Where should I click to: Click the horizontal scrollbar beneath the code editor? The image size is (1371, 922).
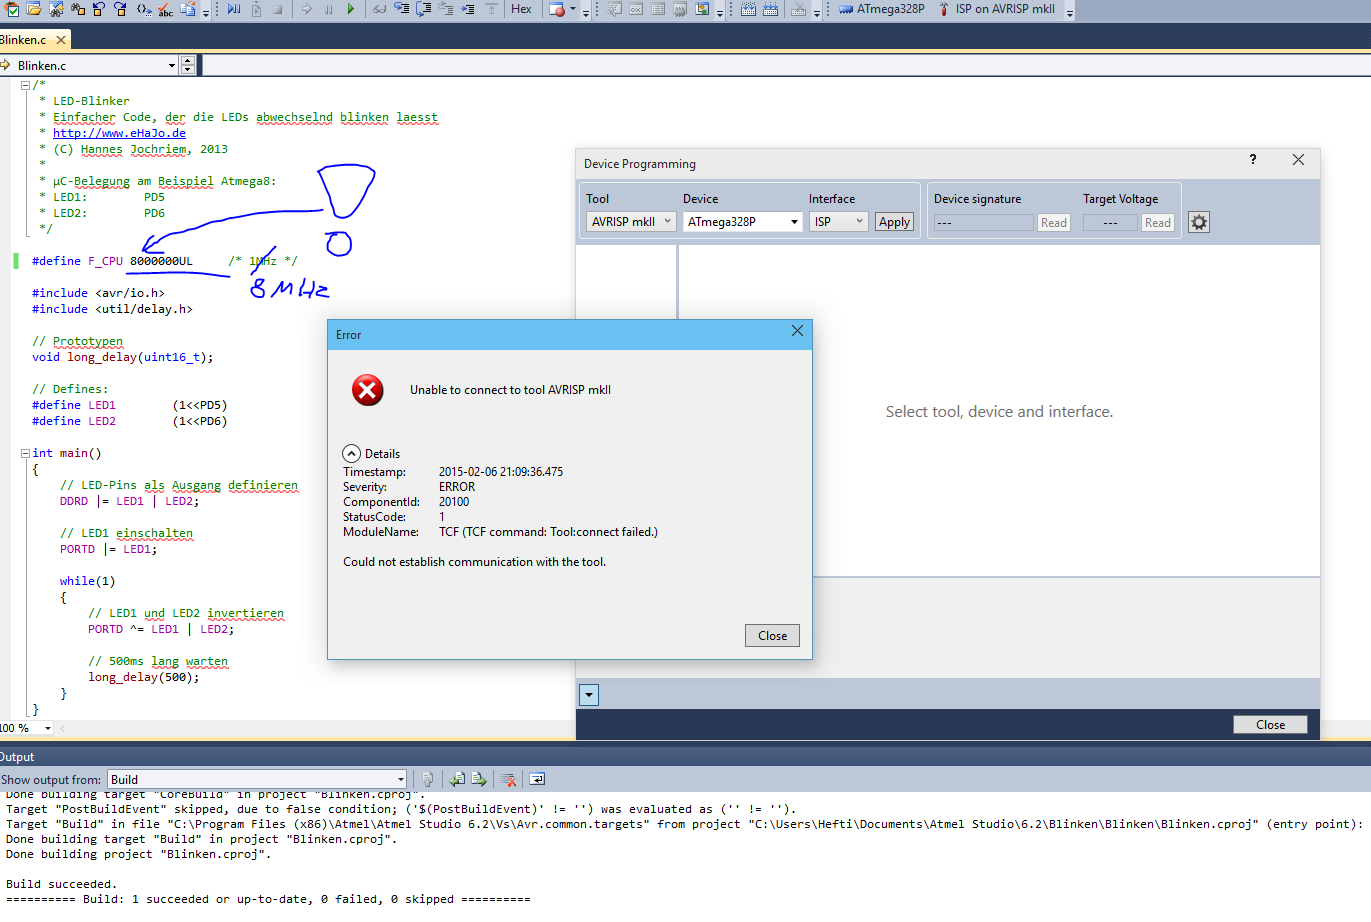(x=300, y=729)
